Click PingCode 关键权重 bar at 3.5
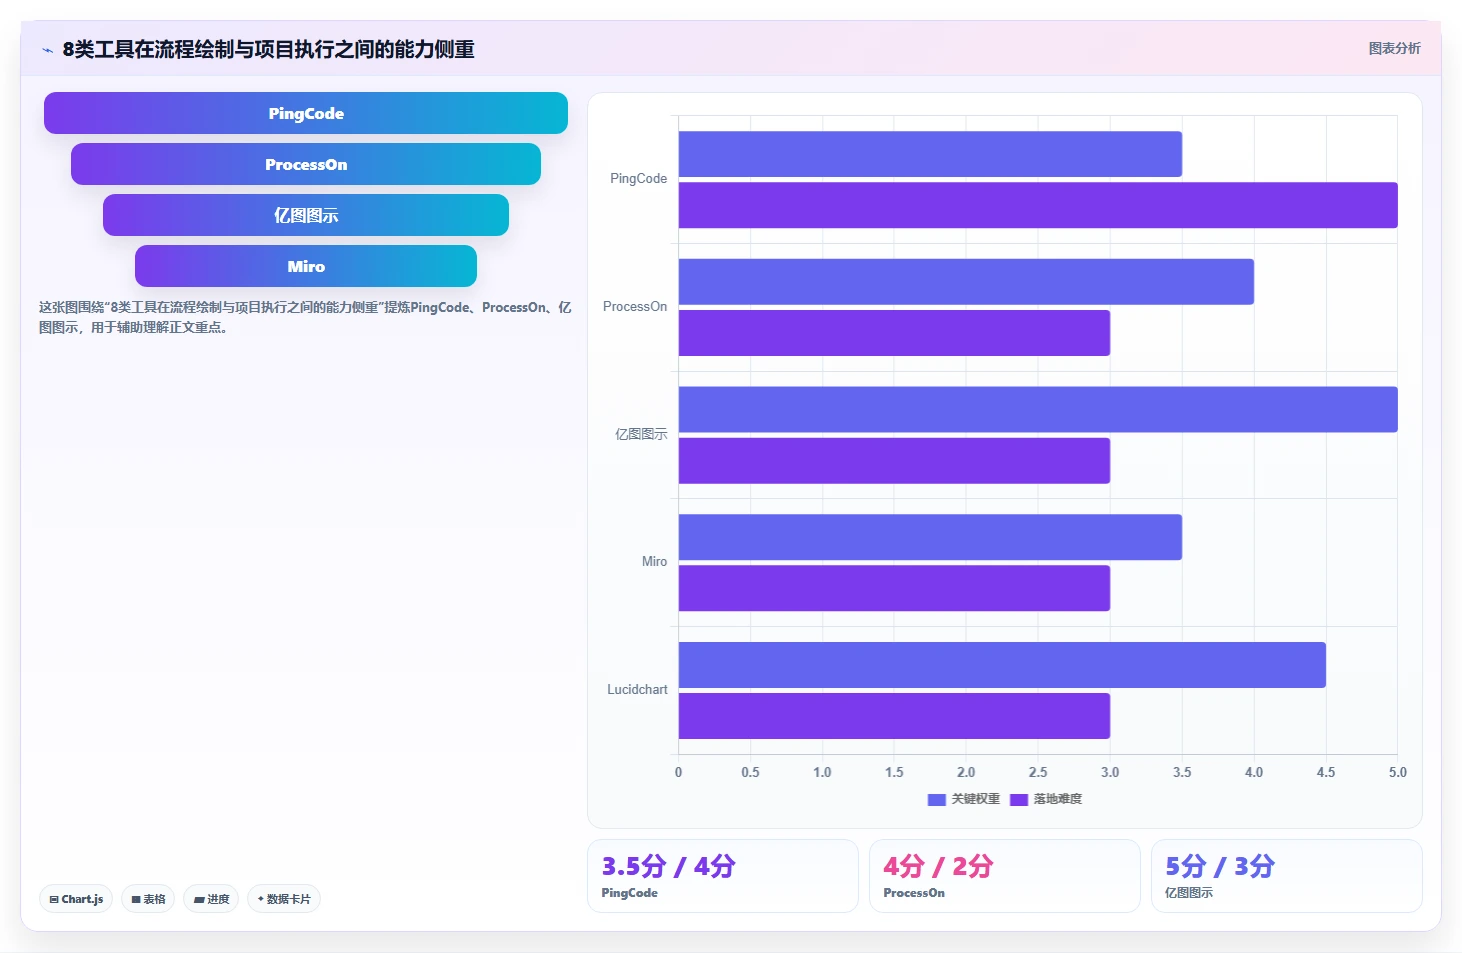 pyautogui.click(x=930, y=154)
